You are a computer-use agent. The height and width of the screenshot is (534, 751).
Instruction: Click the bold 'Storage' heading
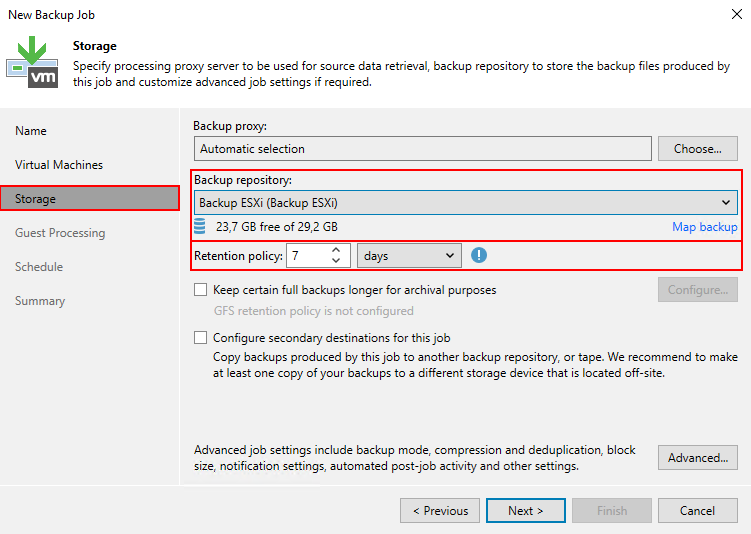94,46
